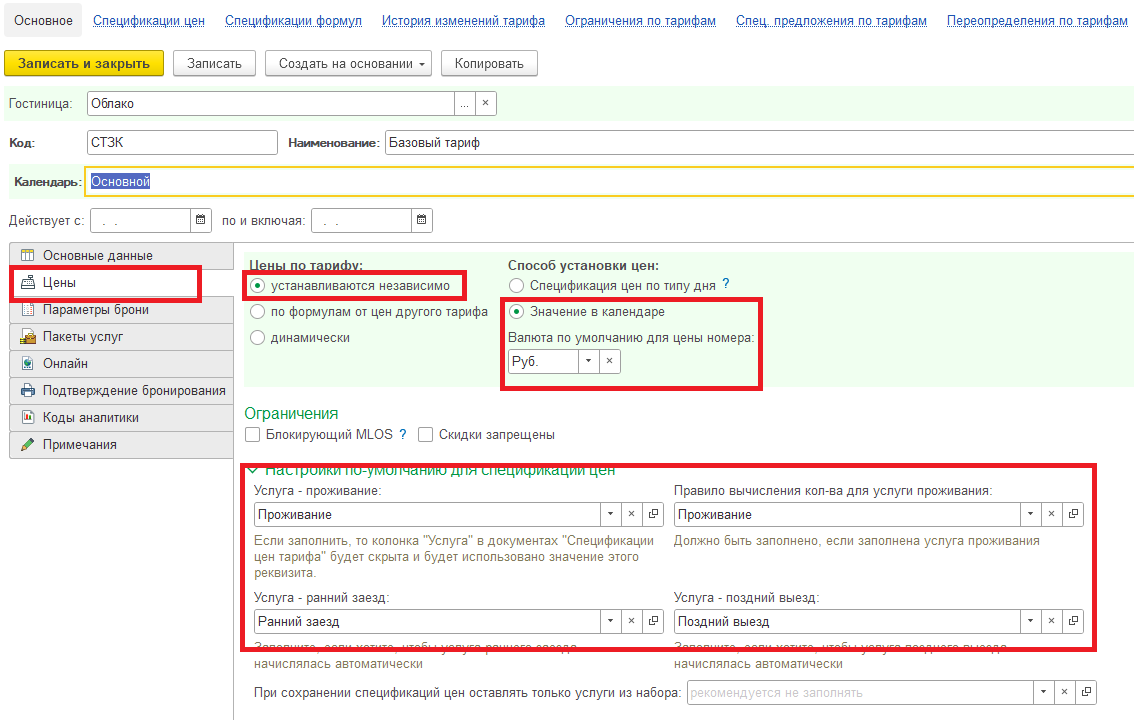Open the Цены section
This screenshot has height=720, width=1134.
[106, 283]
